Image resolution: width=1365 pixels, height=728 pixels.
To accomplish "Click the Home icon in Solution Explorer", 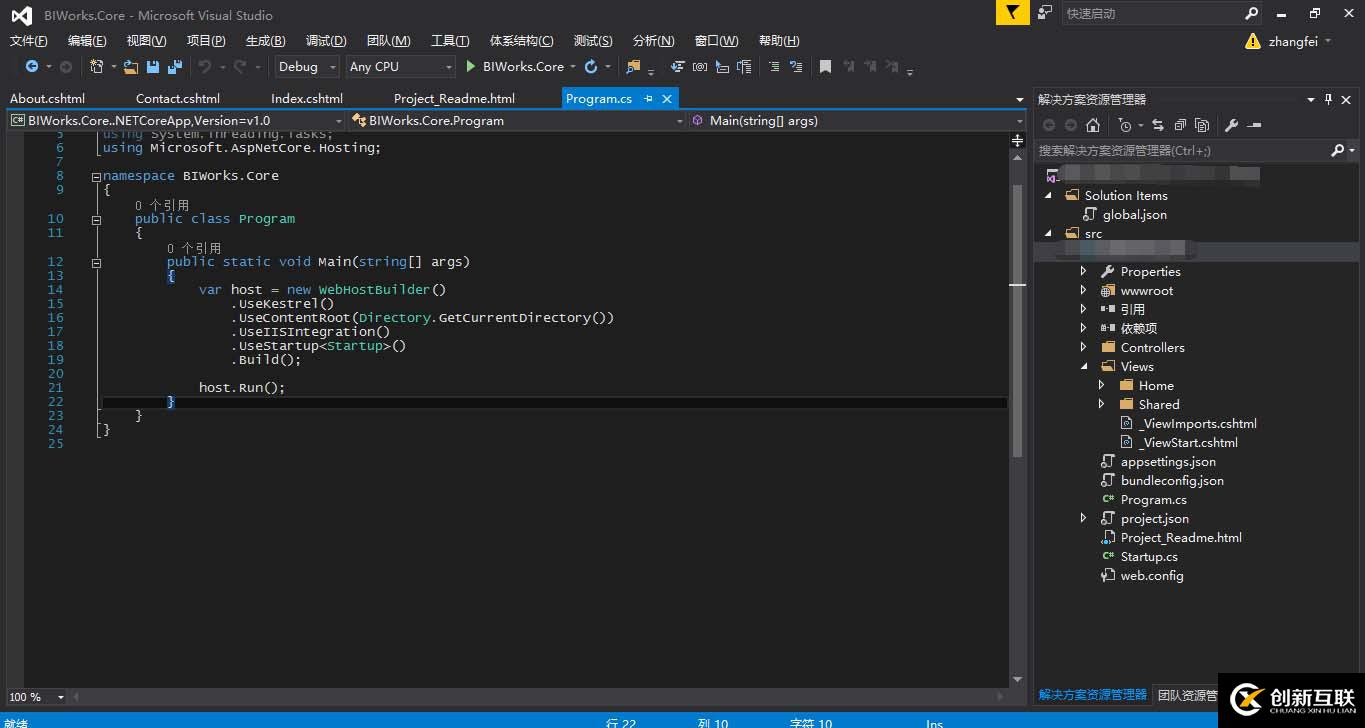I will [1093, 125].
